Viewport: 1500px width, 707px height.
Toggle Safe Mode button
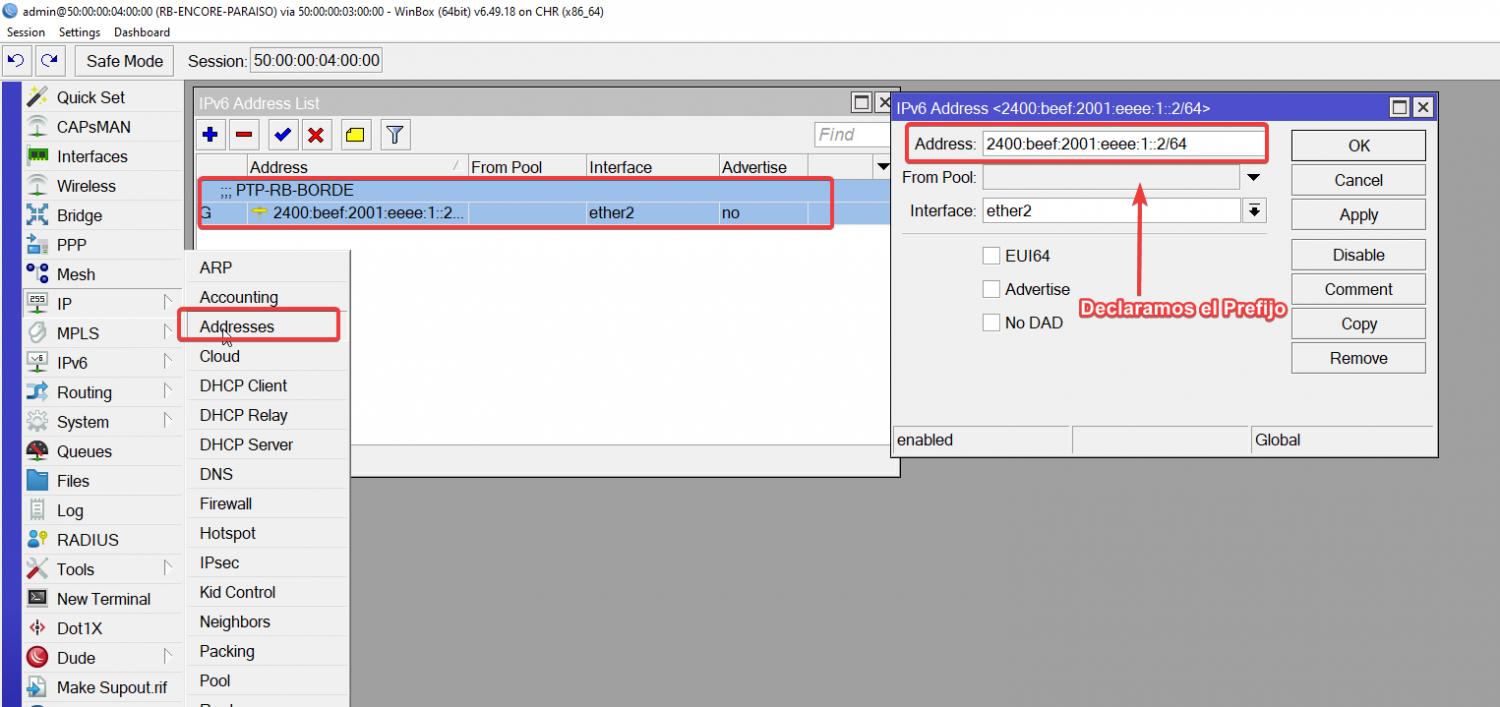click(124, 61)
